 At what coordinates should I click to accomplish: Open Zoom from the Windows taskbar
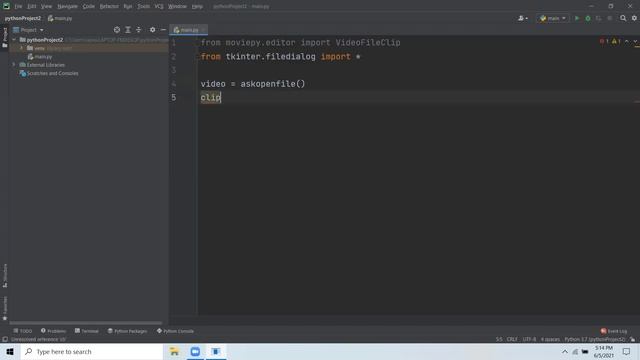click(x=195, y=351)
